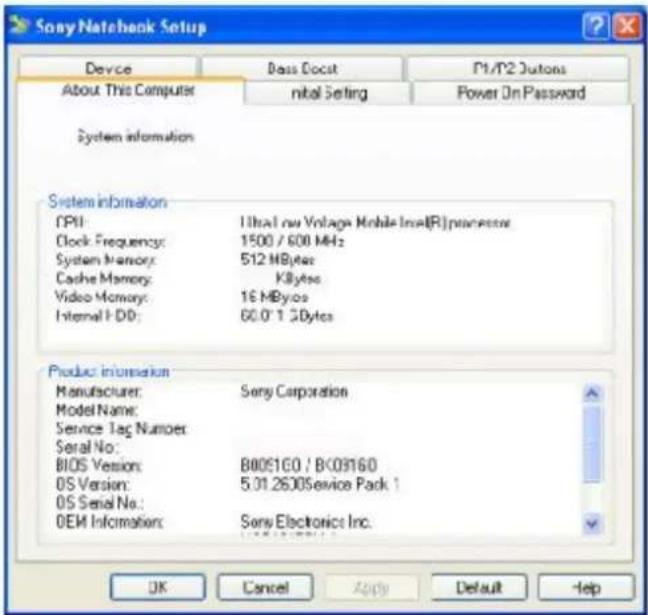Open the P1/P2 Buttons tab
The image size is (648, 615).
(518, 68)
